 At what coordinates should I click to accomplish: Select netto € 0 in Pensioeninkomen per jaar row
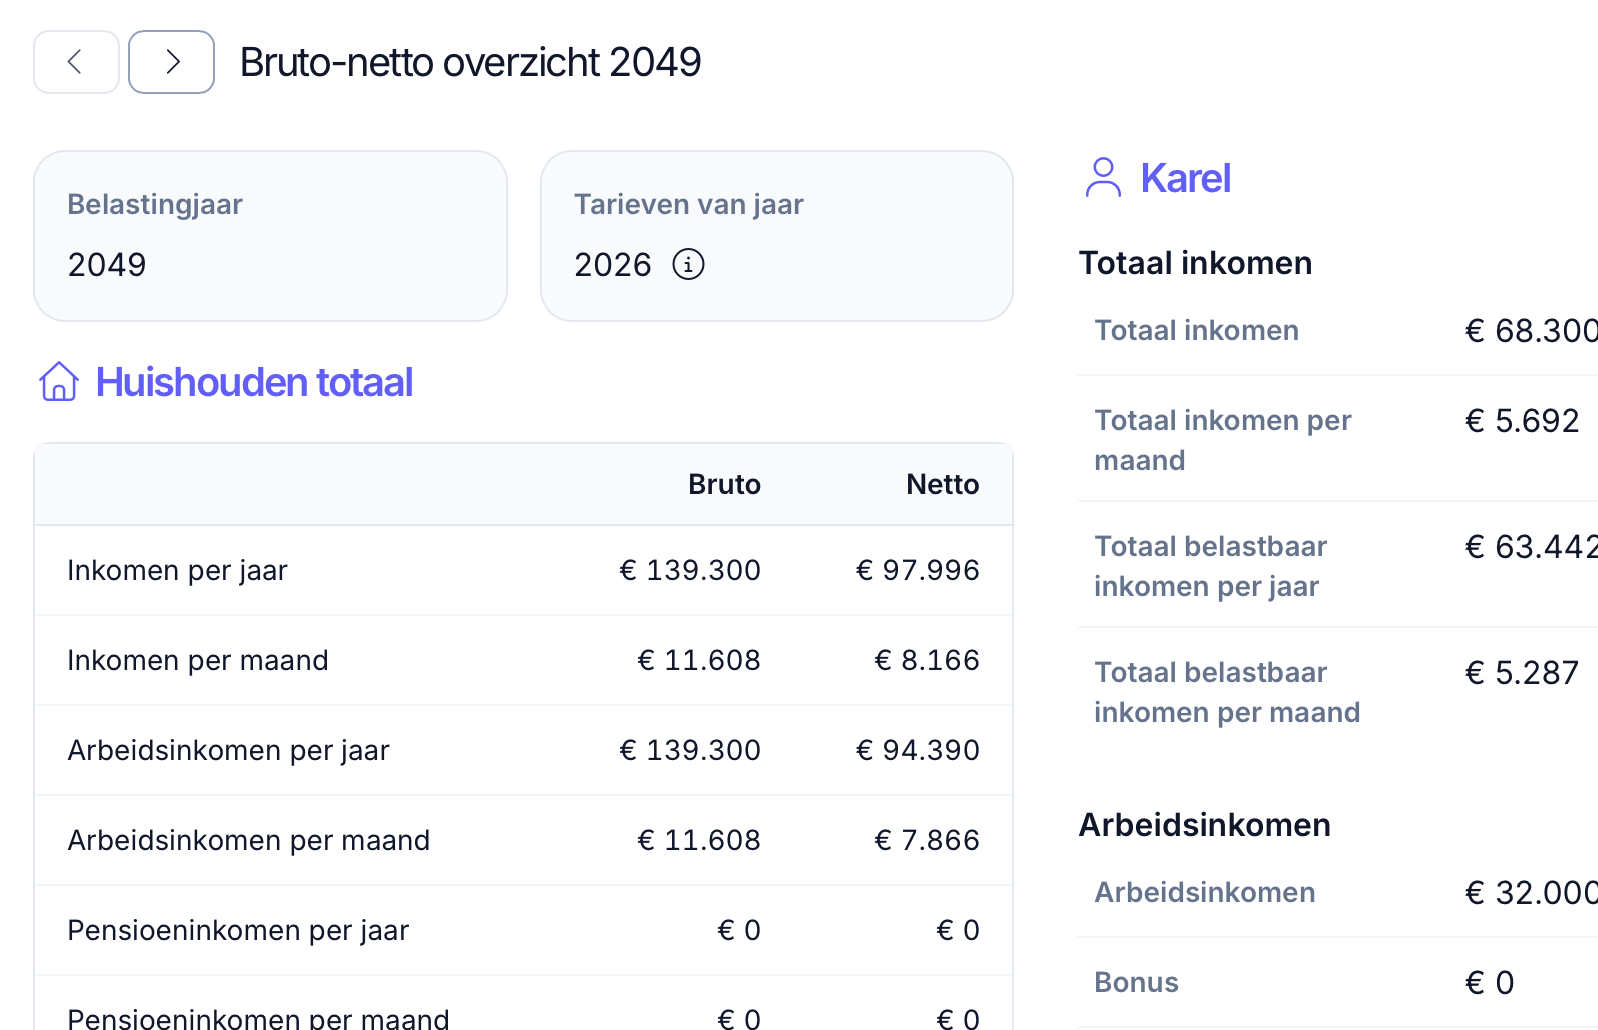958,930
